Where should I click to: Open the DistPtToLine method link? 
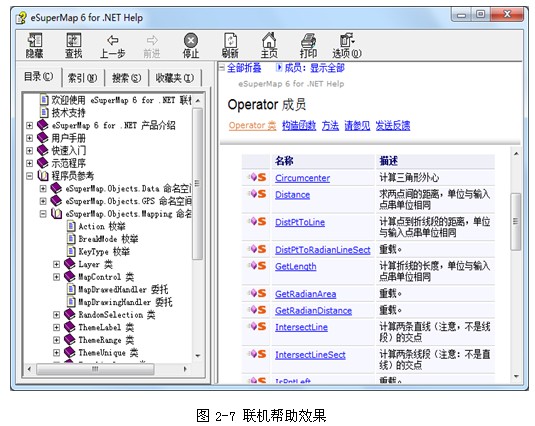point(300,222)
